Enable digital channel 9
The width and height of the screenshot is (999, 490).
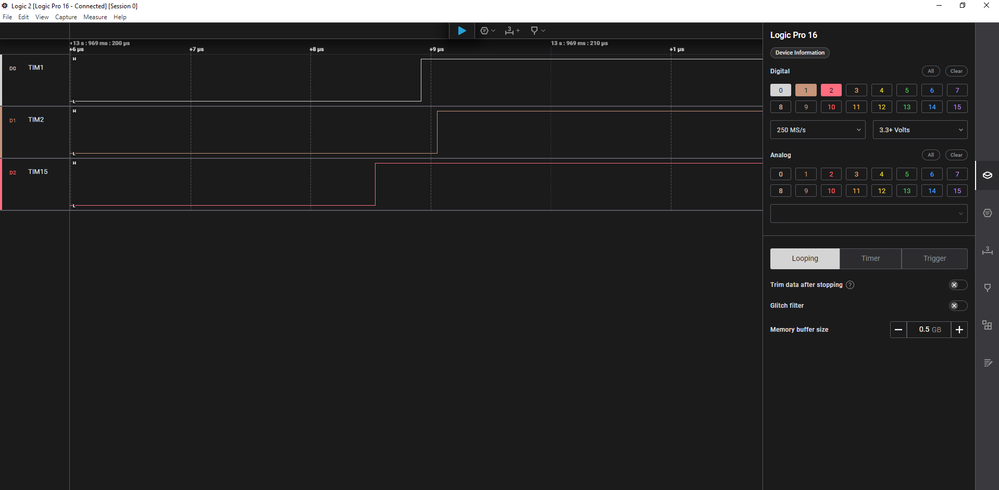(x=806, y=107)
